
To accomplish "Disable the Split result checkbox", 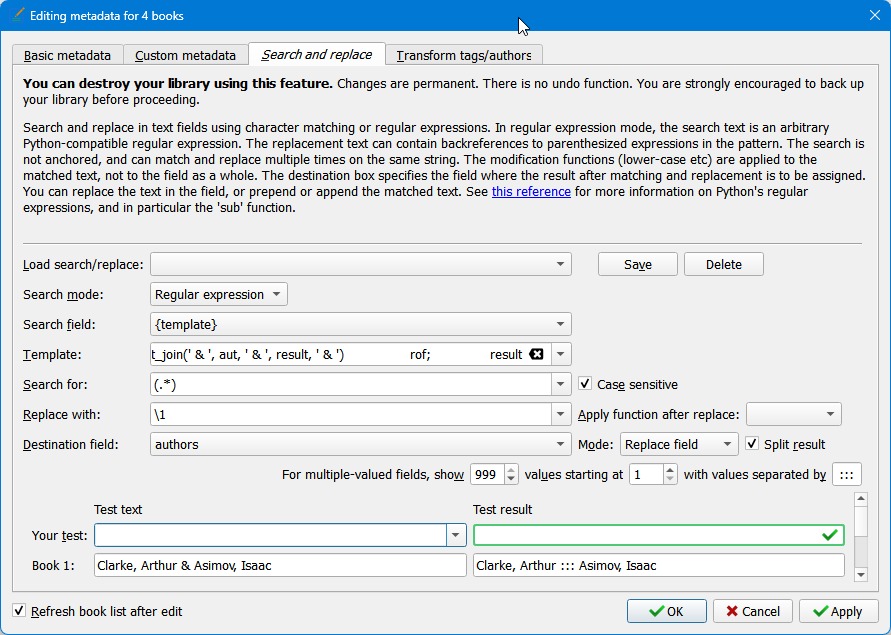I will [x=753, y=444].
